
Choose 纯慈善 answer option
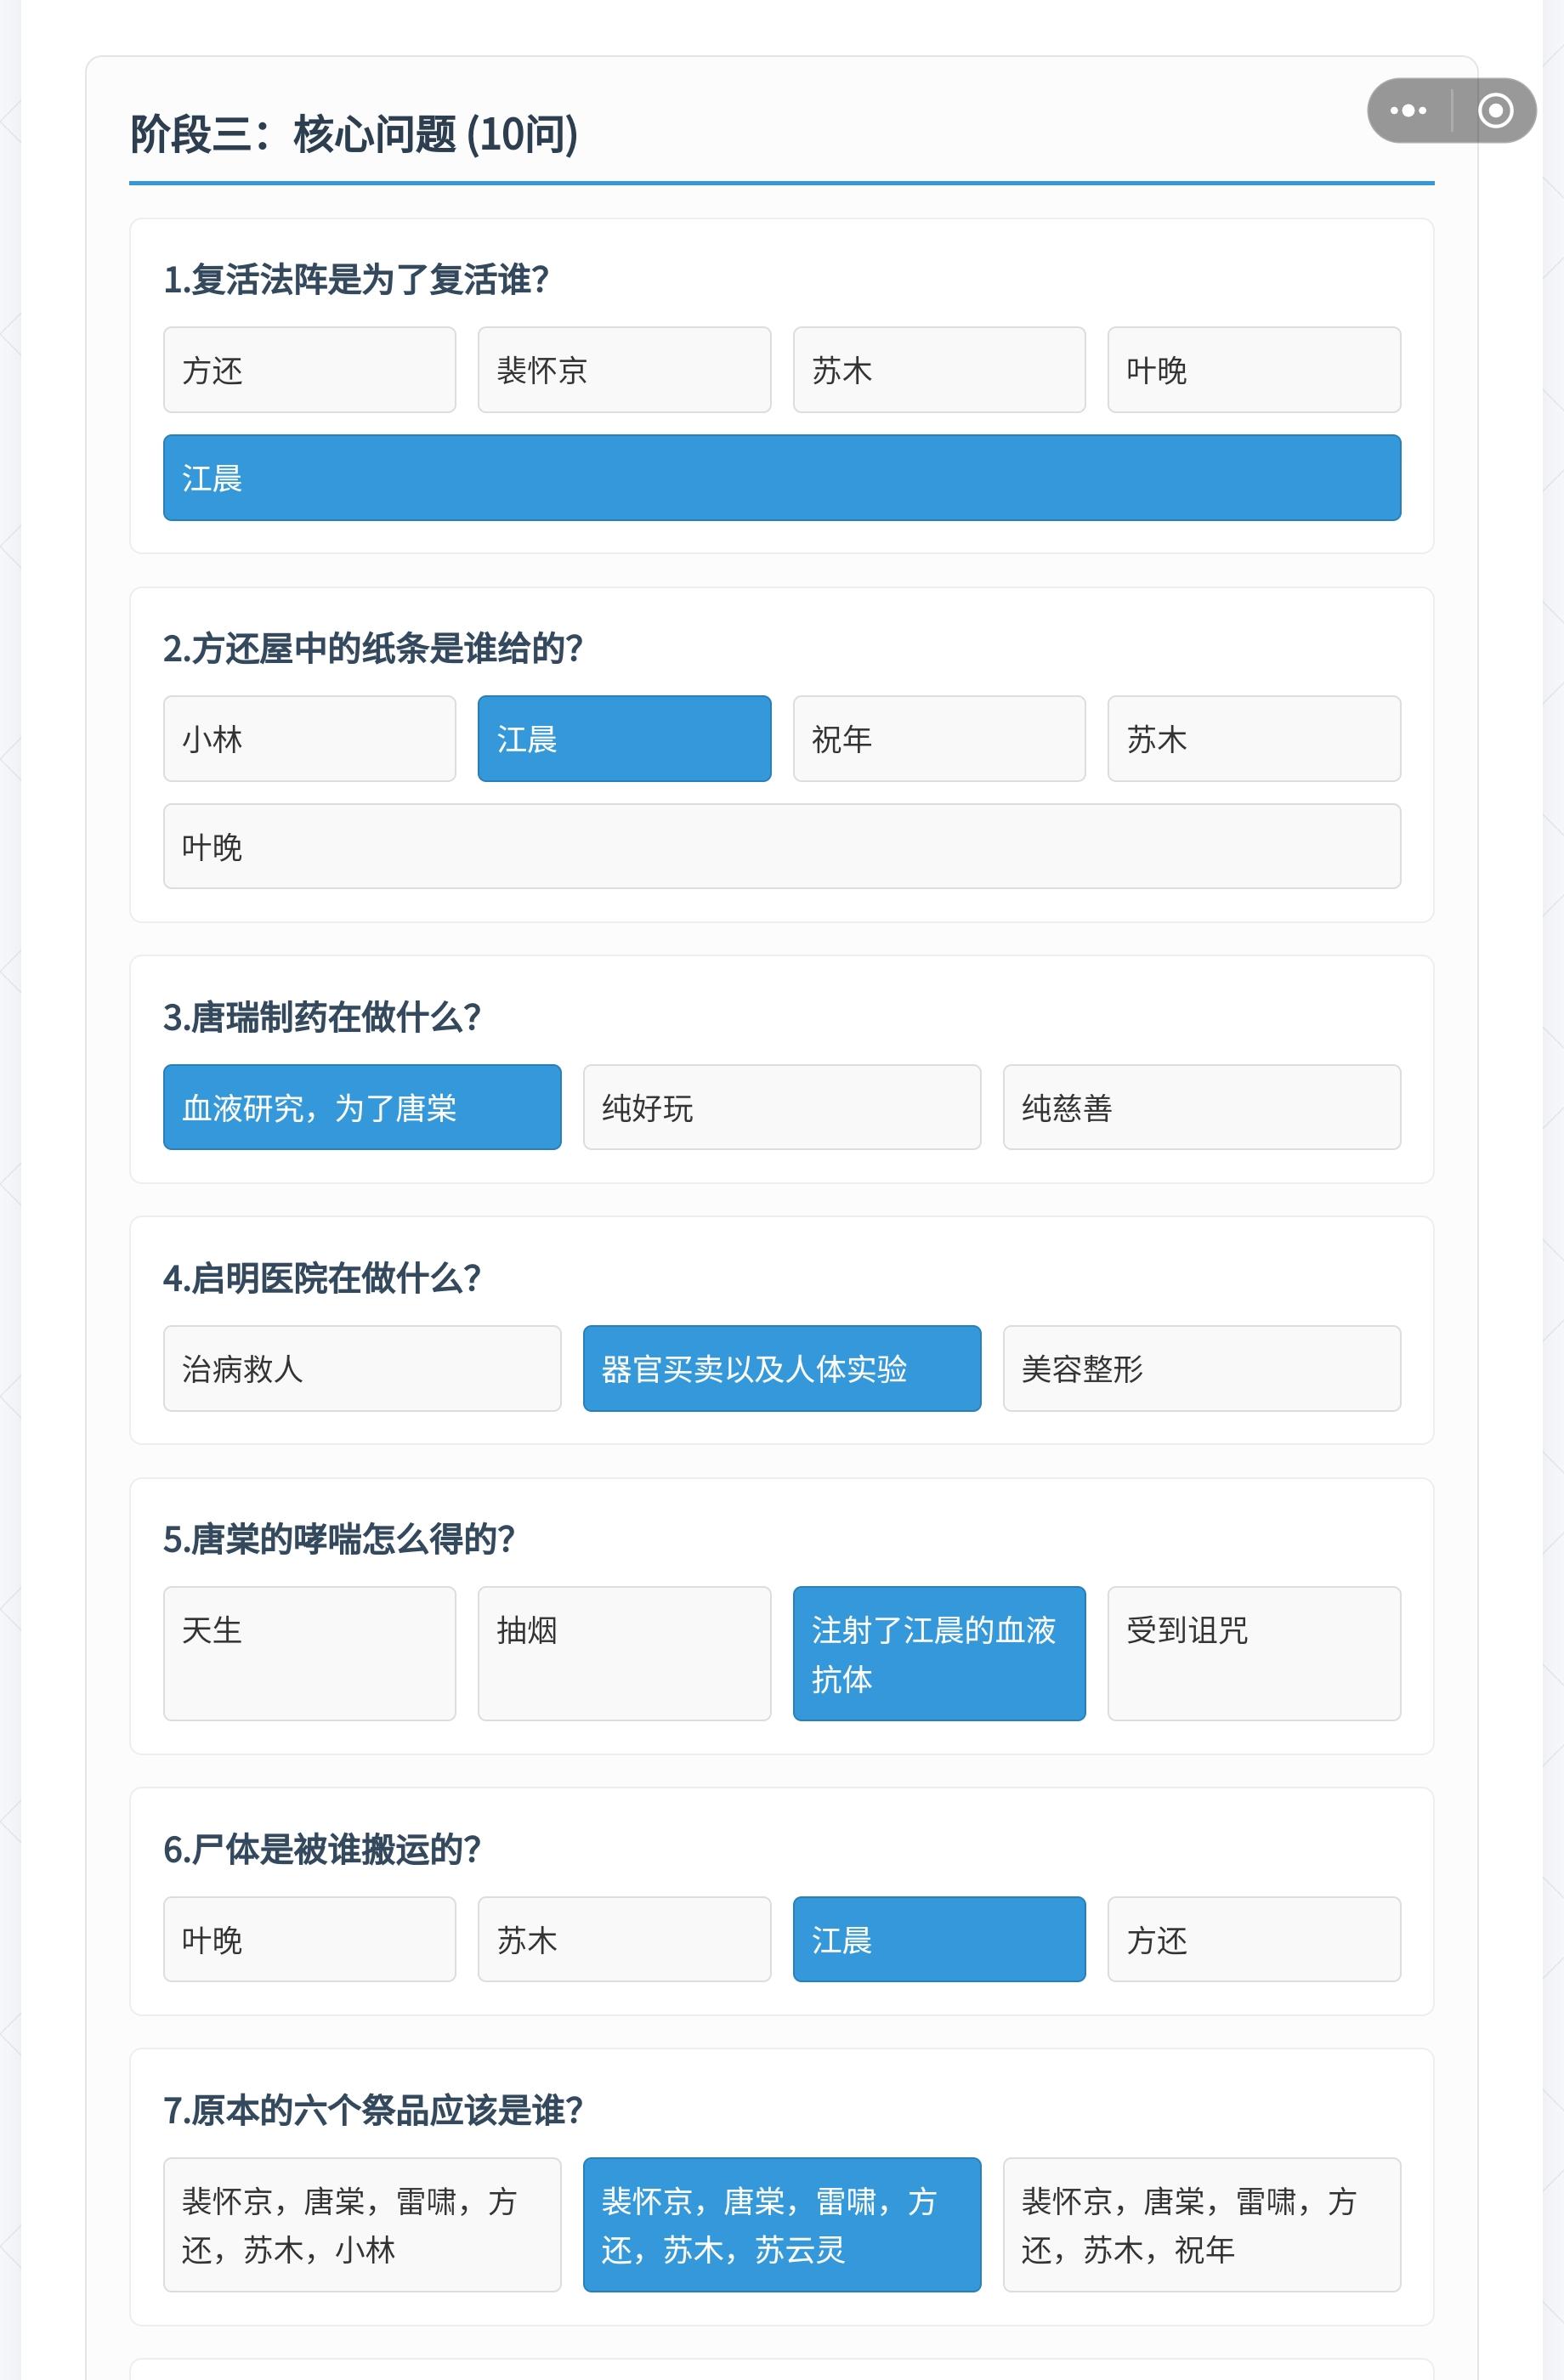(1201, 1108)
